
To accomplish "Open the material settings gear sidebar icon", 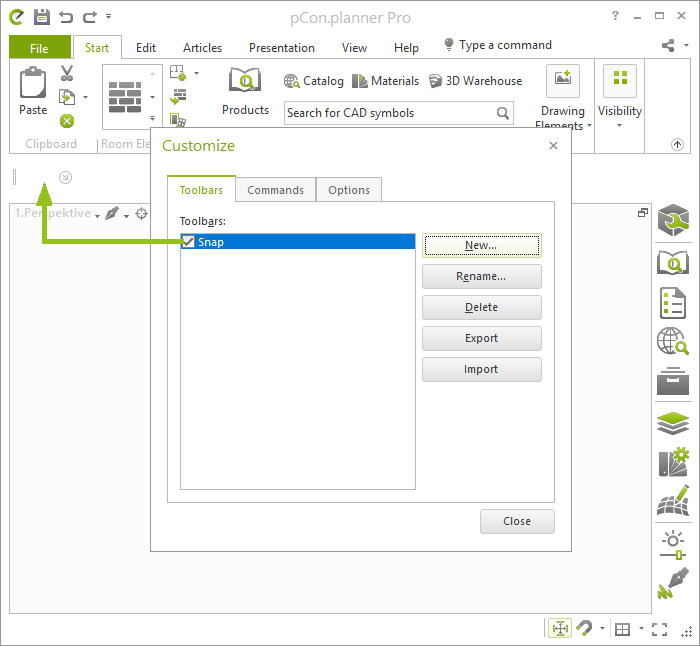I will coord(673,462).
